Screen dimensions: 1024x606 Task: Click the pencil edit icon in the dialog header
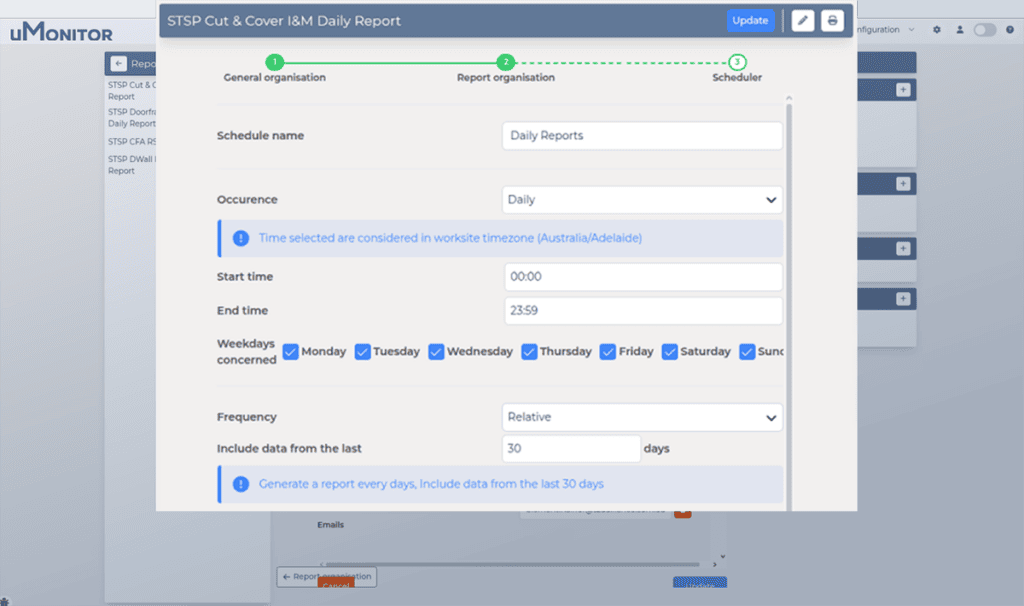tap(803, 20)
